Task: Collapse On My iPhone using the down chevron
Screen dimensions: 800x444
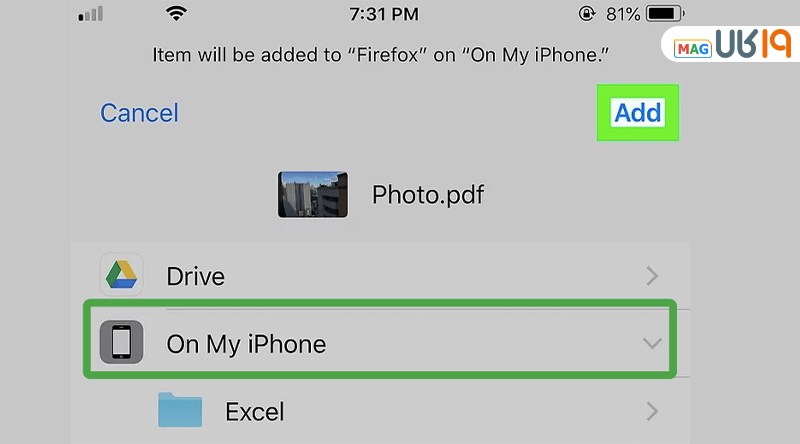Action: point(652,344)
